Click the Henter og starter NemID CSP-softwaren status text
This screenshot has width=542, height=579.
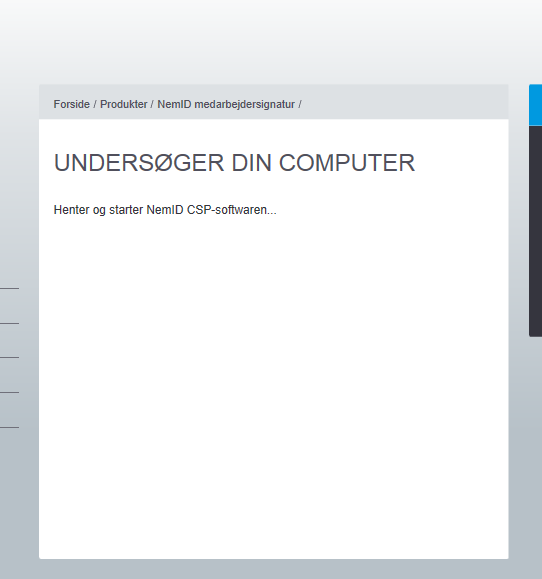pos(165,210)
